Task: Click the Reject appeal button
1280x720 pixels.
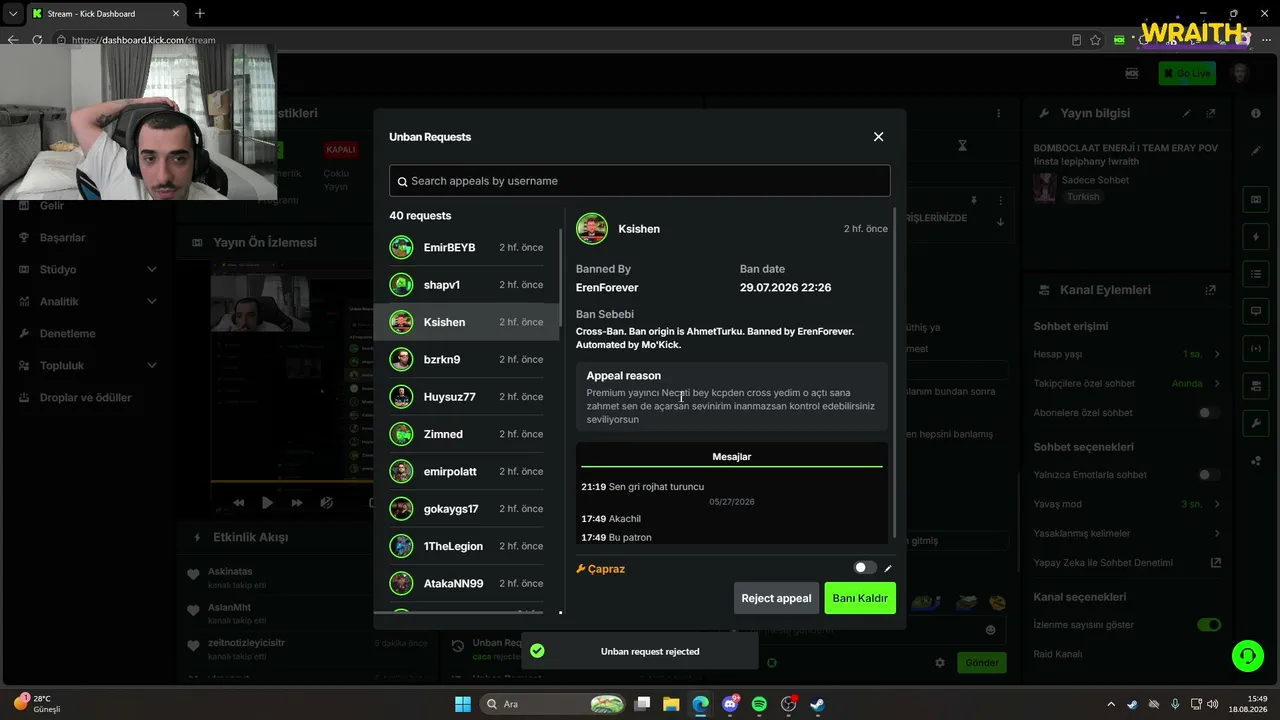Action: [776, 598]
